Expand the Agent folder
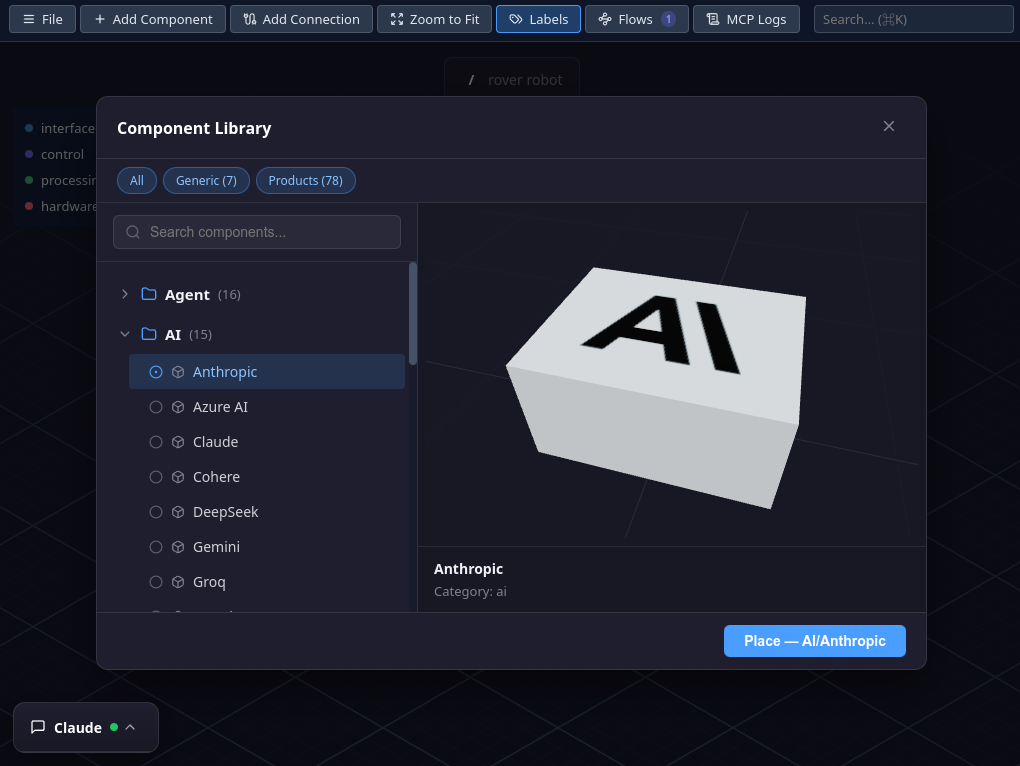This screenshot has width=1020, height=766. [x=124, y=294]
